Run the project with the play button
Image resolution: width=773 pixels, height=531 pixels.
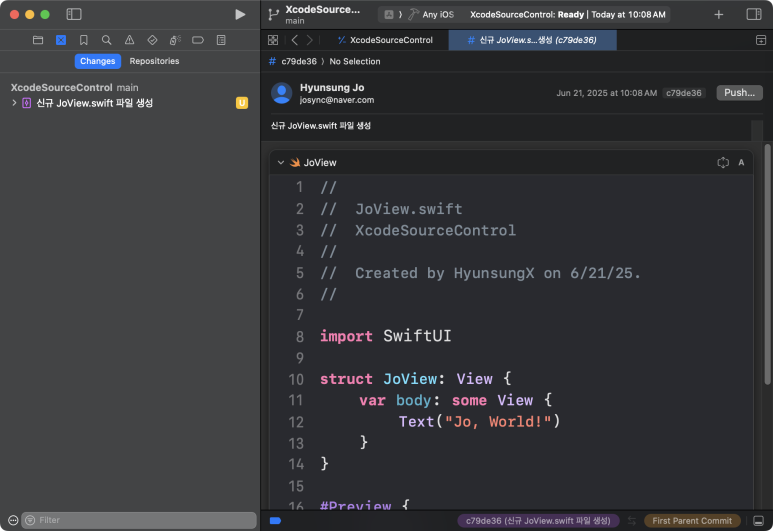coord(240,14)
